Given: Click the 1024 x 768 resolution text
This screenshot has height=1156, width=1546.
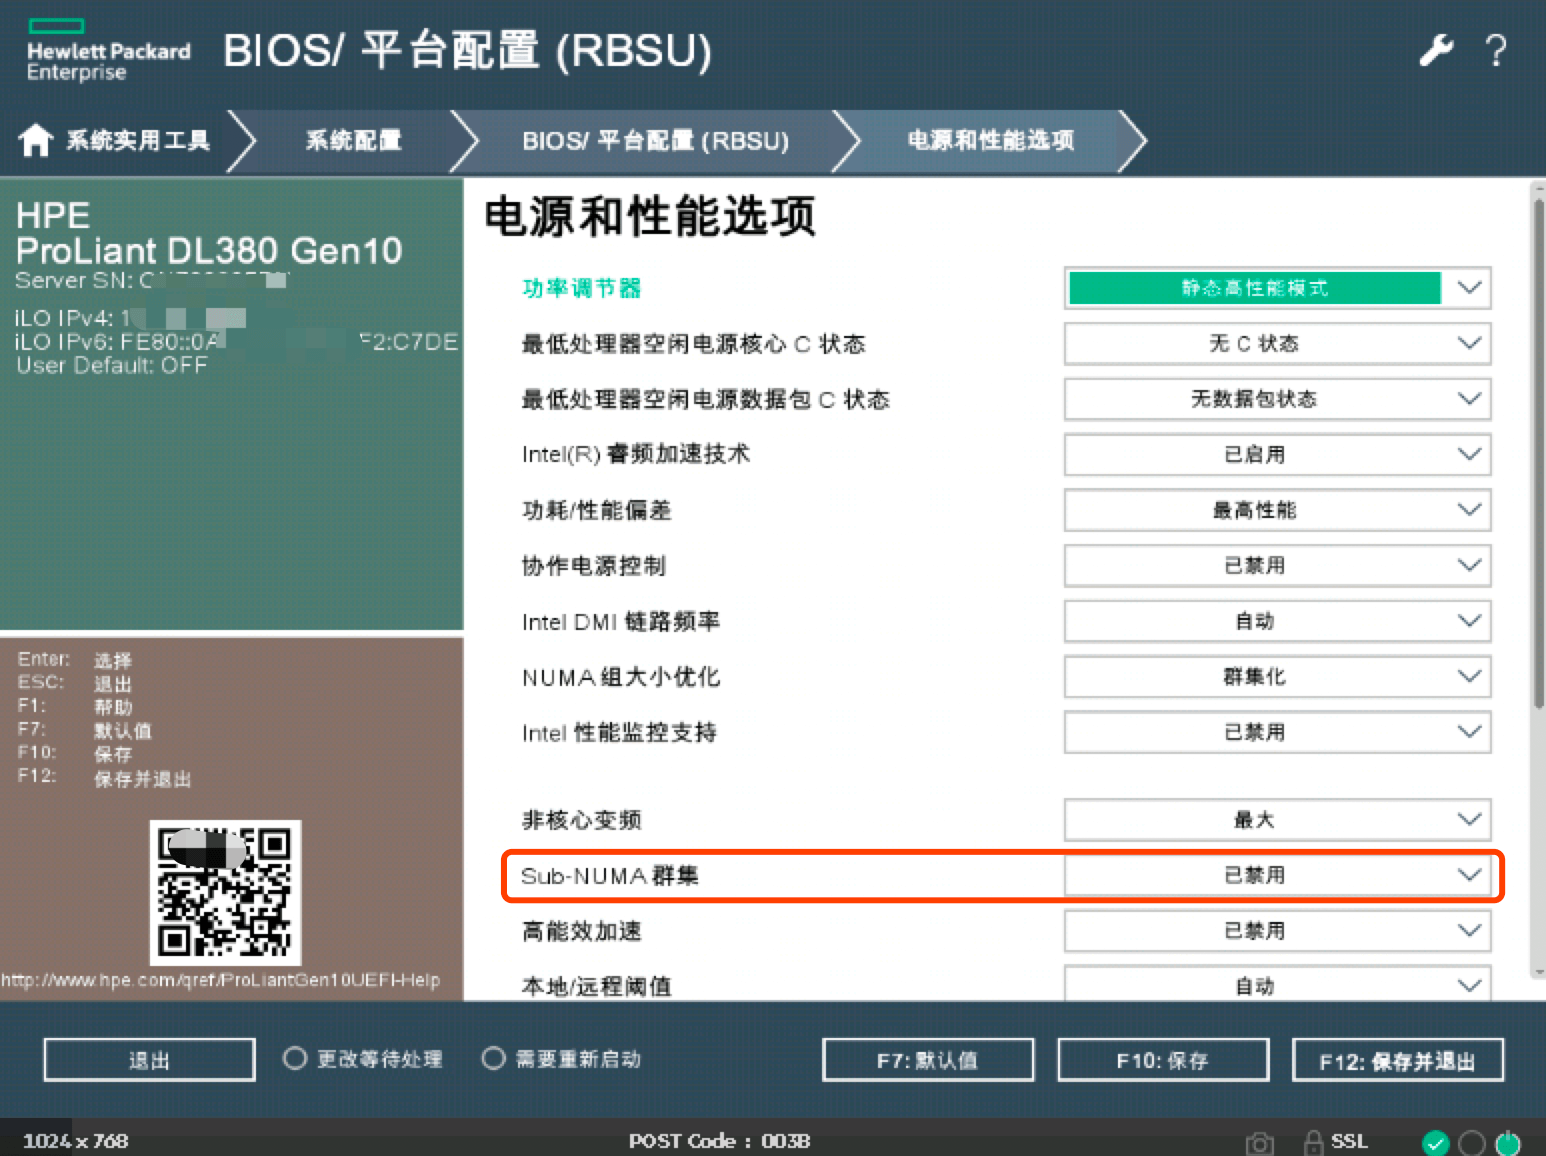Looking at the screenshot, I should coord(76,1141).
